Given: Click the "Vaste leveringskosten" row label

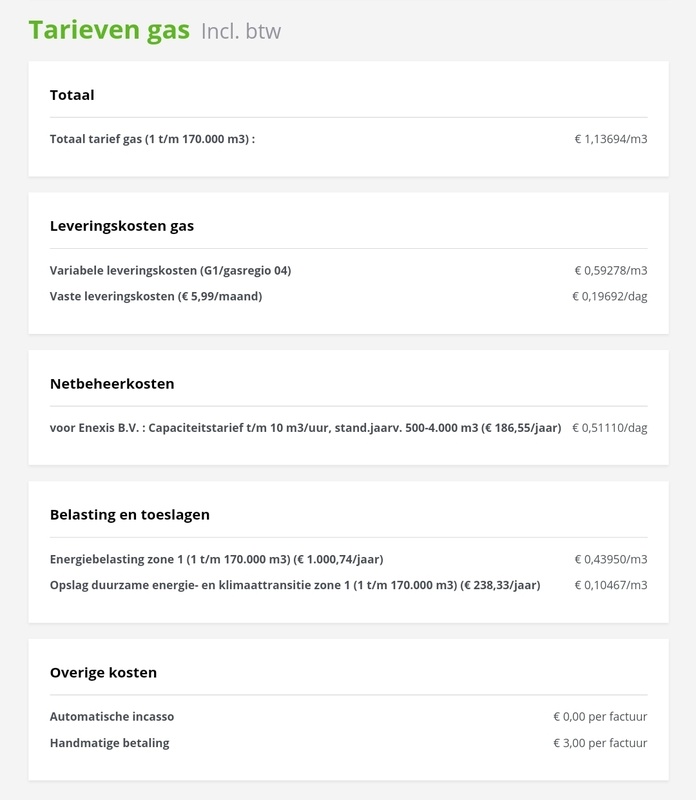Looking at the screenshot, I should tap(156, 296).
